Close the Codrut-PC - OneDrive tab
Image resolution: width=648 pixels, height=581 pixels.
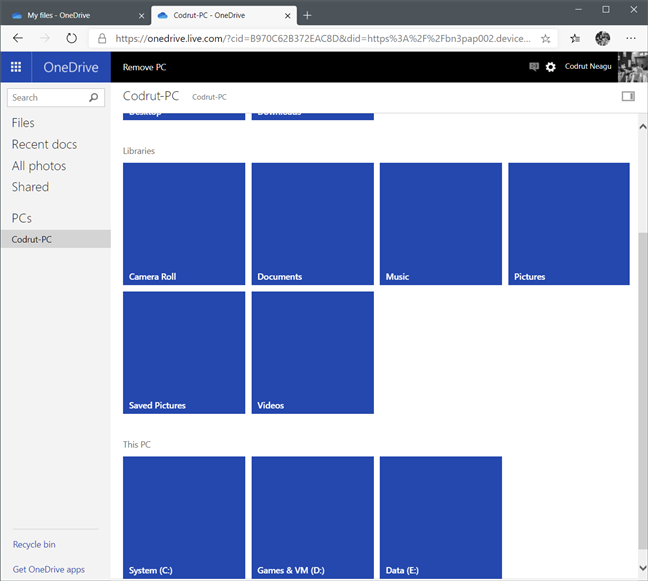(288, 16)
